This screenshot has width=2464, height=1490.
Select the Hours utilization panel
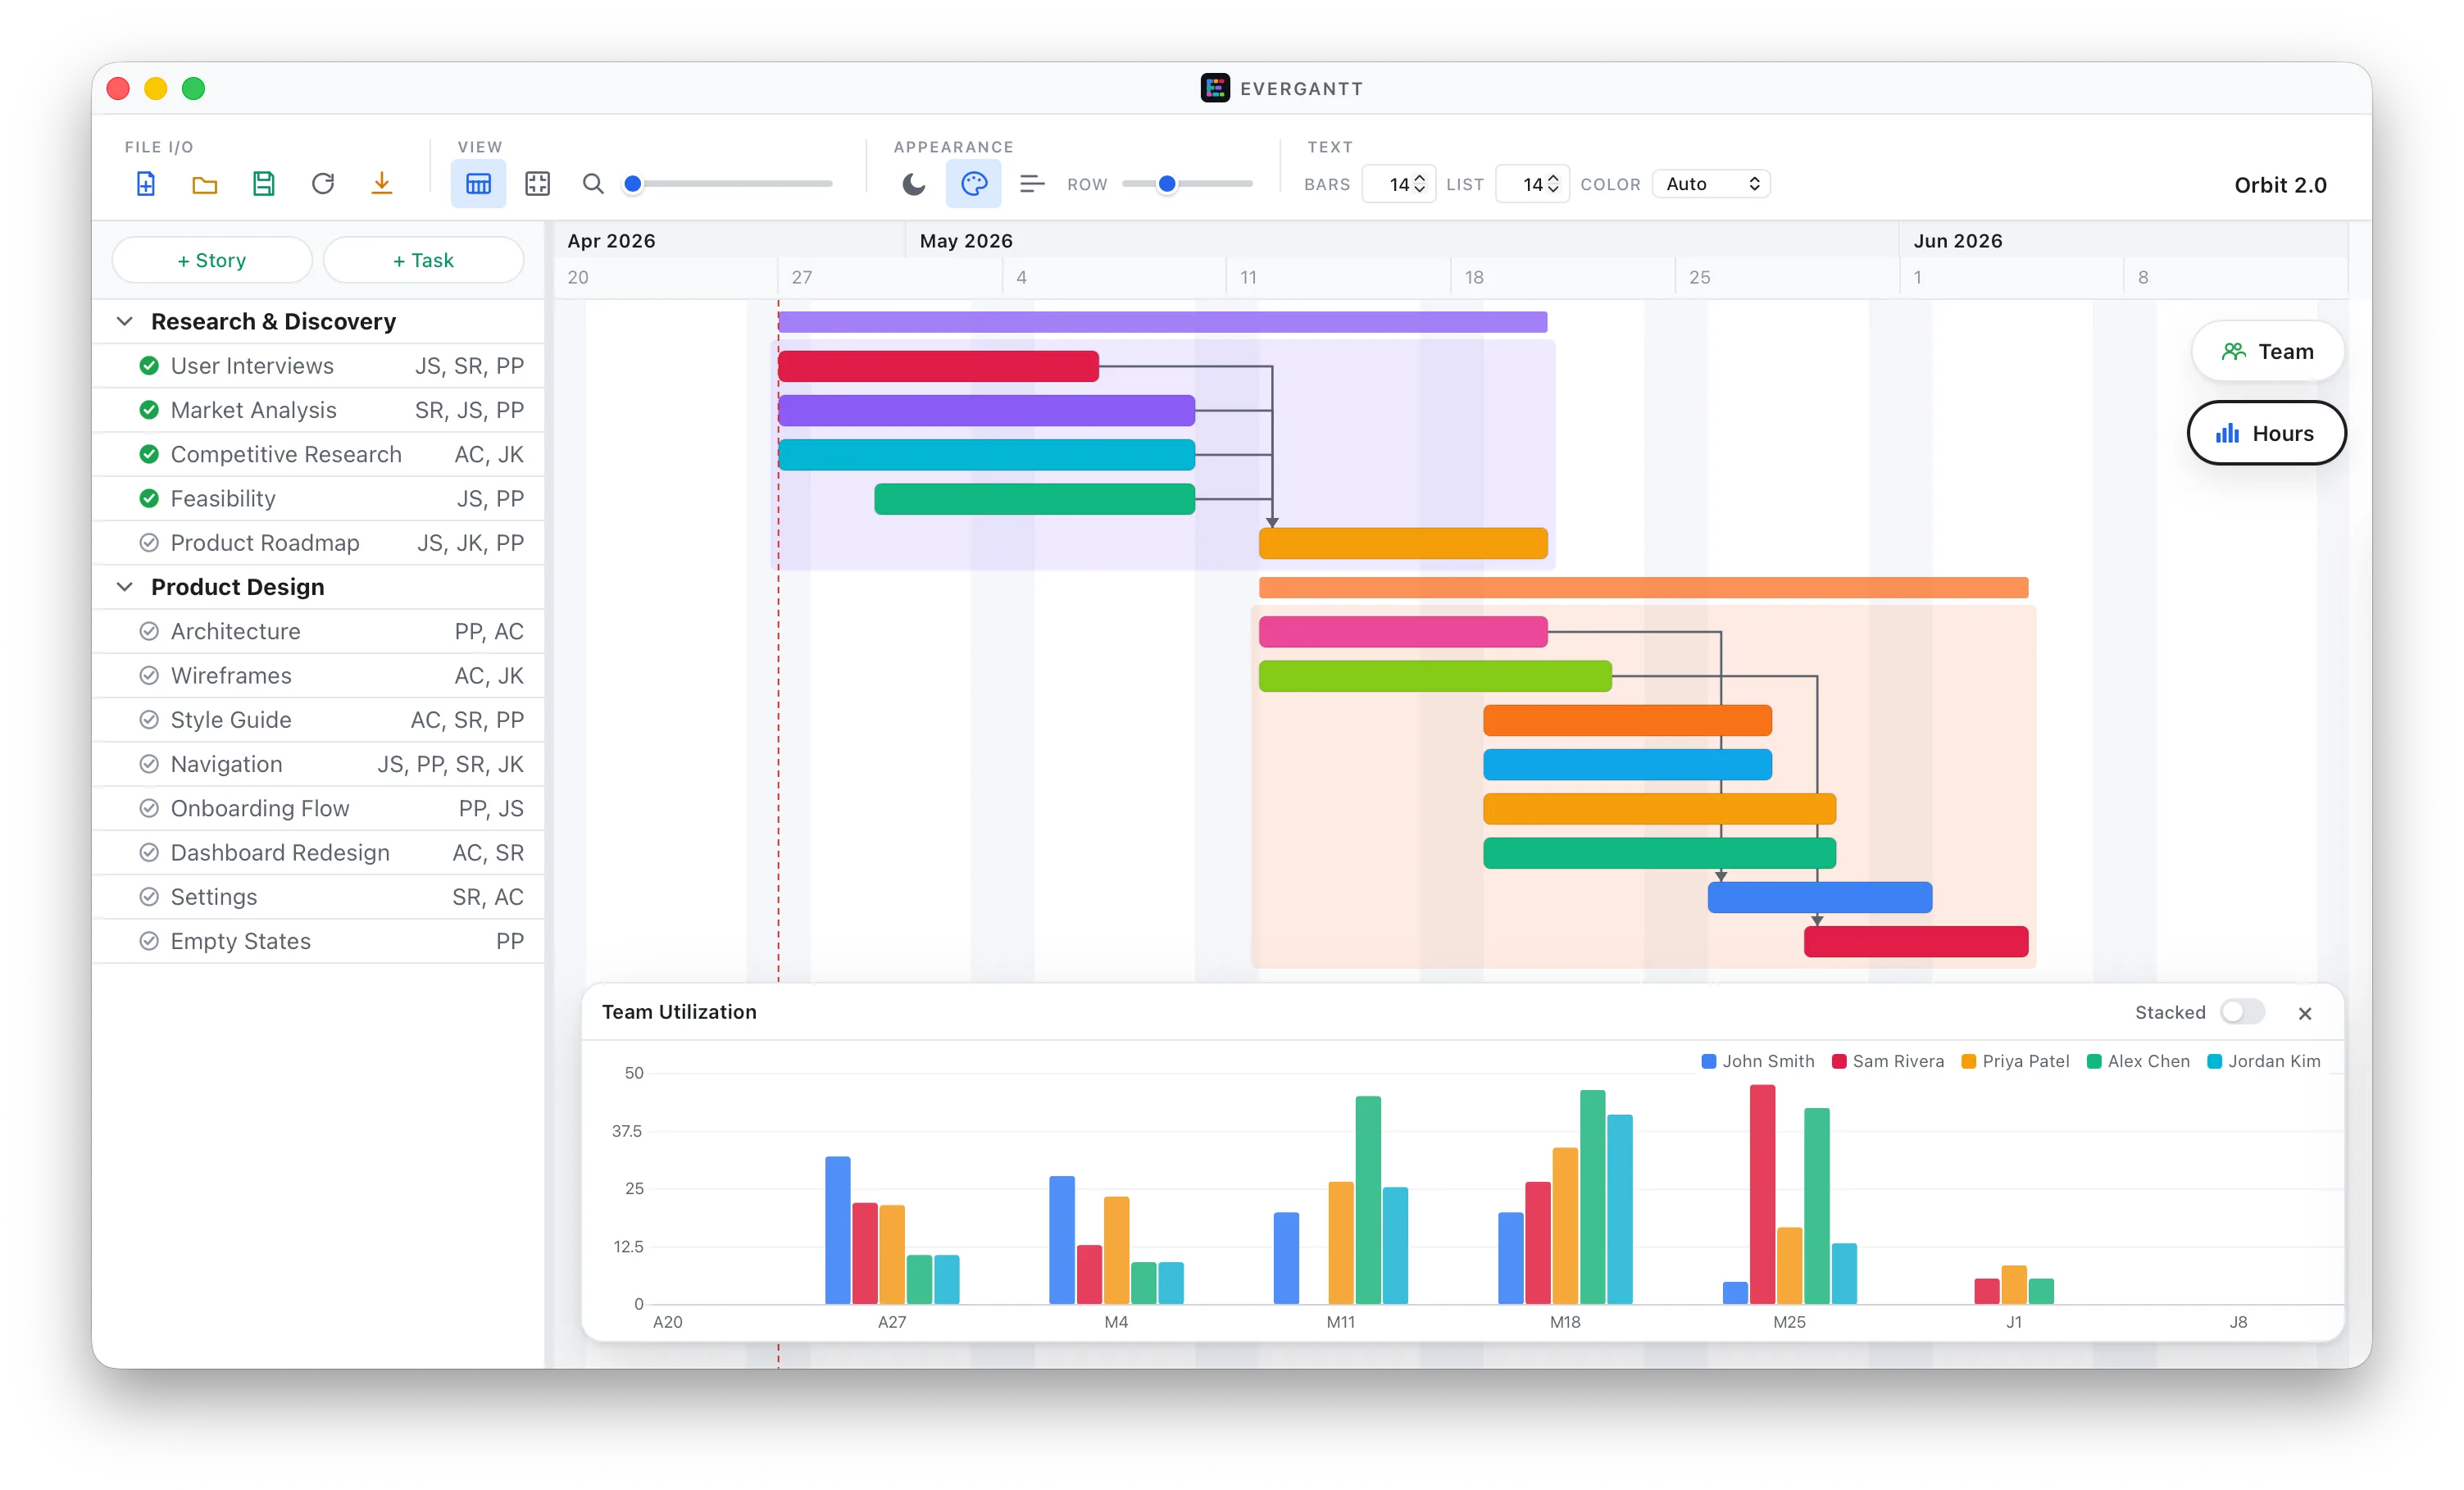pyautogui.click(x=2266, y=433)
